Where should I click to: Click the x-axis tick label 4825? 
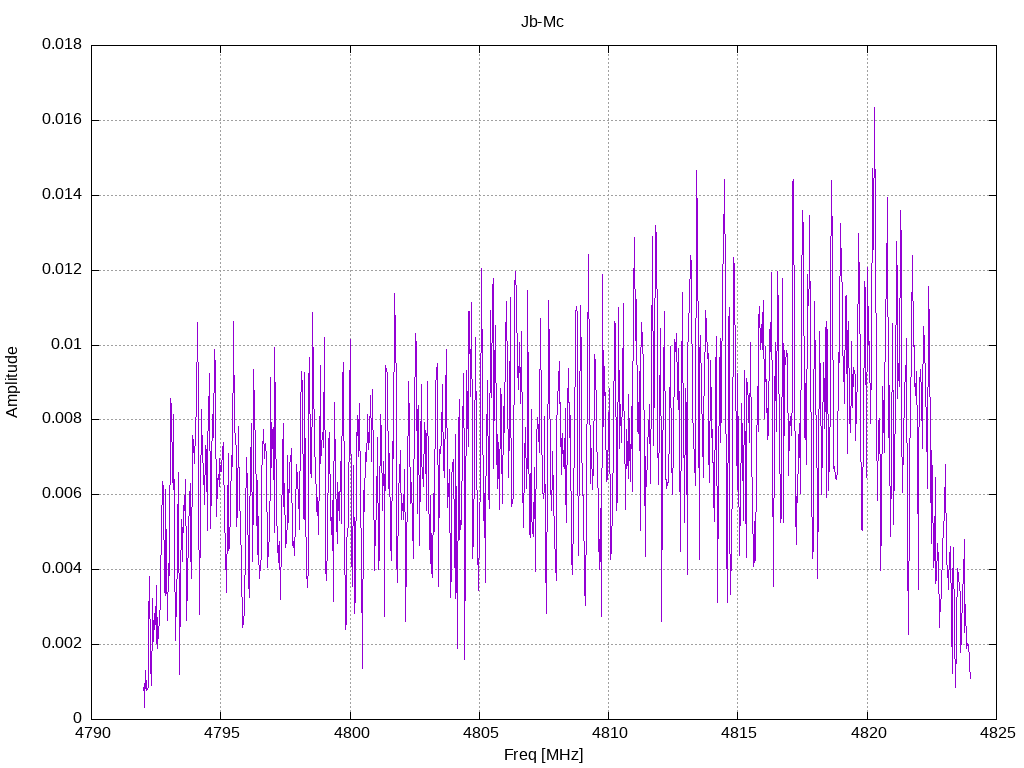(x=997, y=733)
